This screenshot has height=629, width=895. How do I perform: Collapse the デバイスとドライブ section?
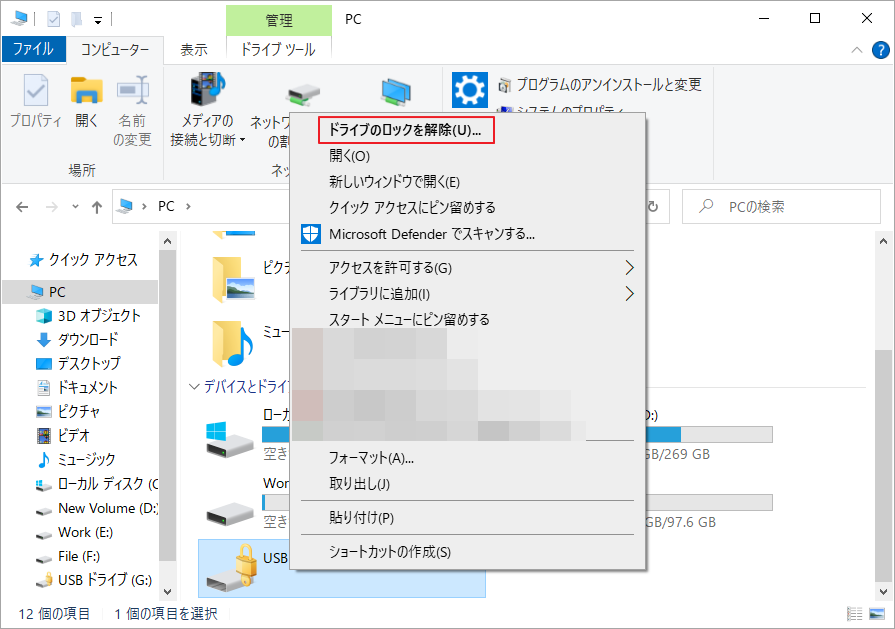coord(195,385)
